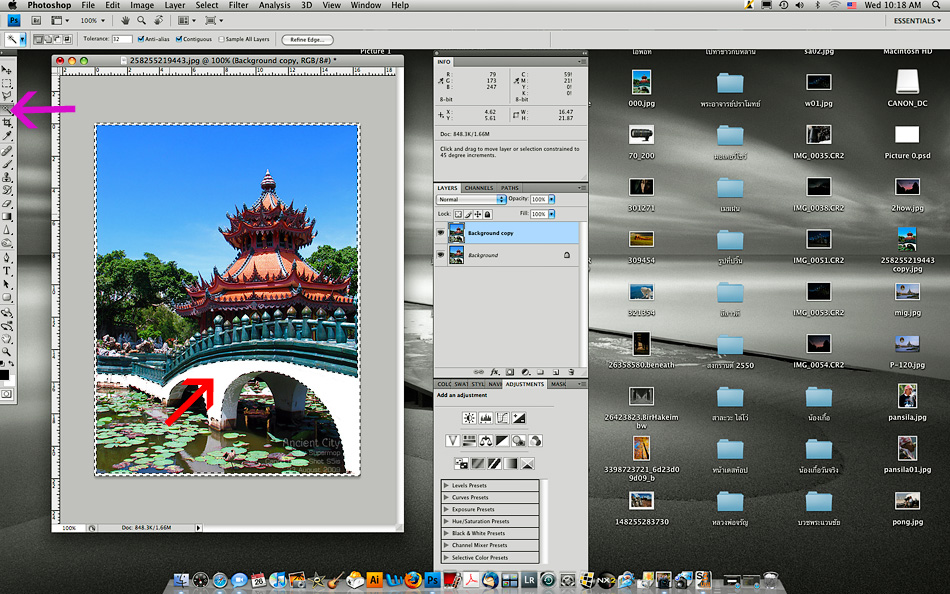The height and width of the screenshot is (594, 950).
Task: Select the Type tool
Action: tap(7, 271)
